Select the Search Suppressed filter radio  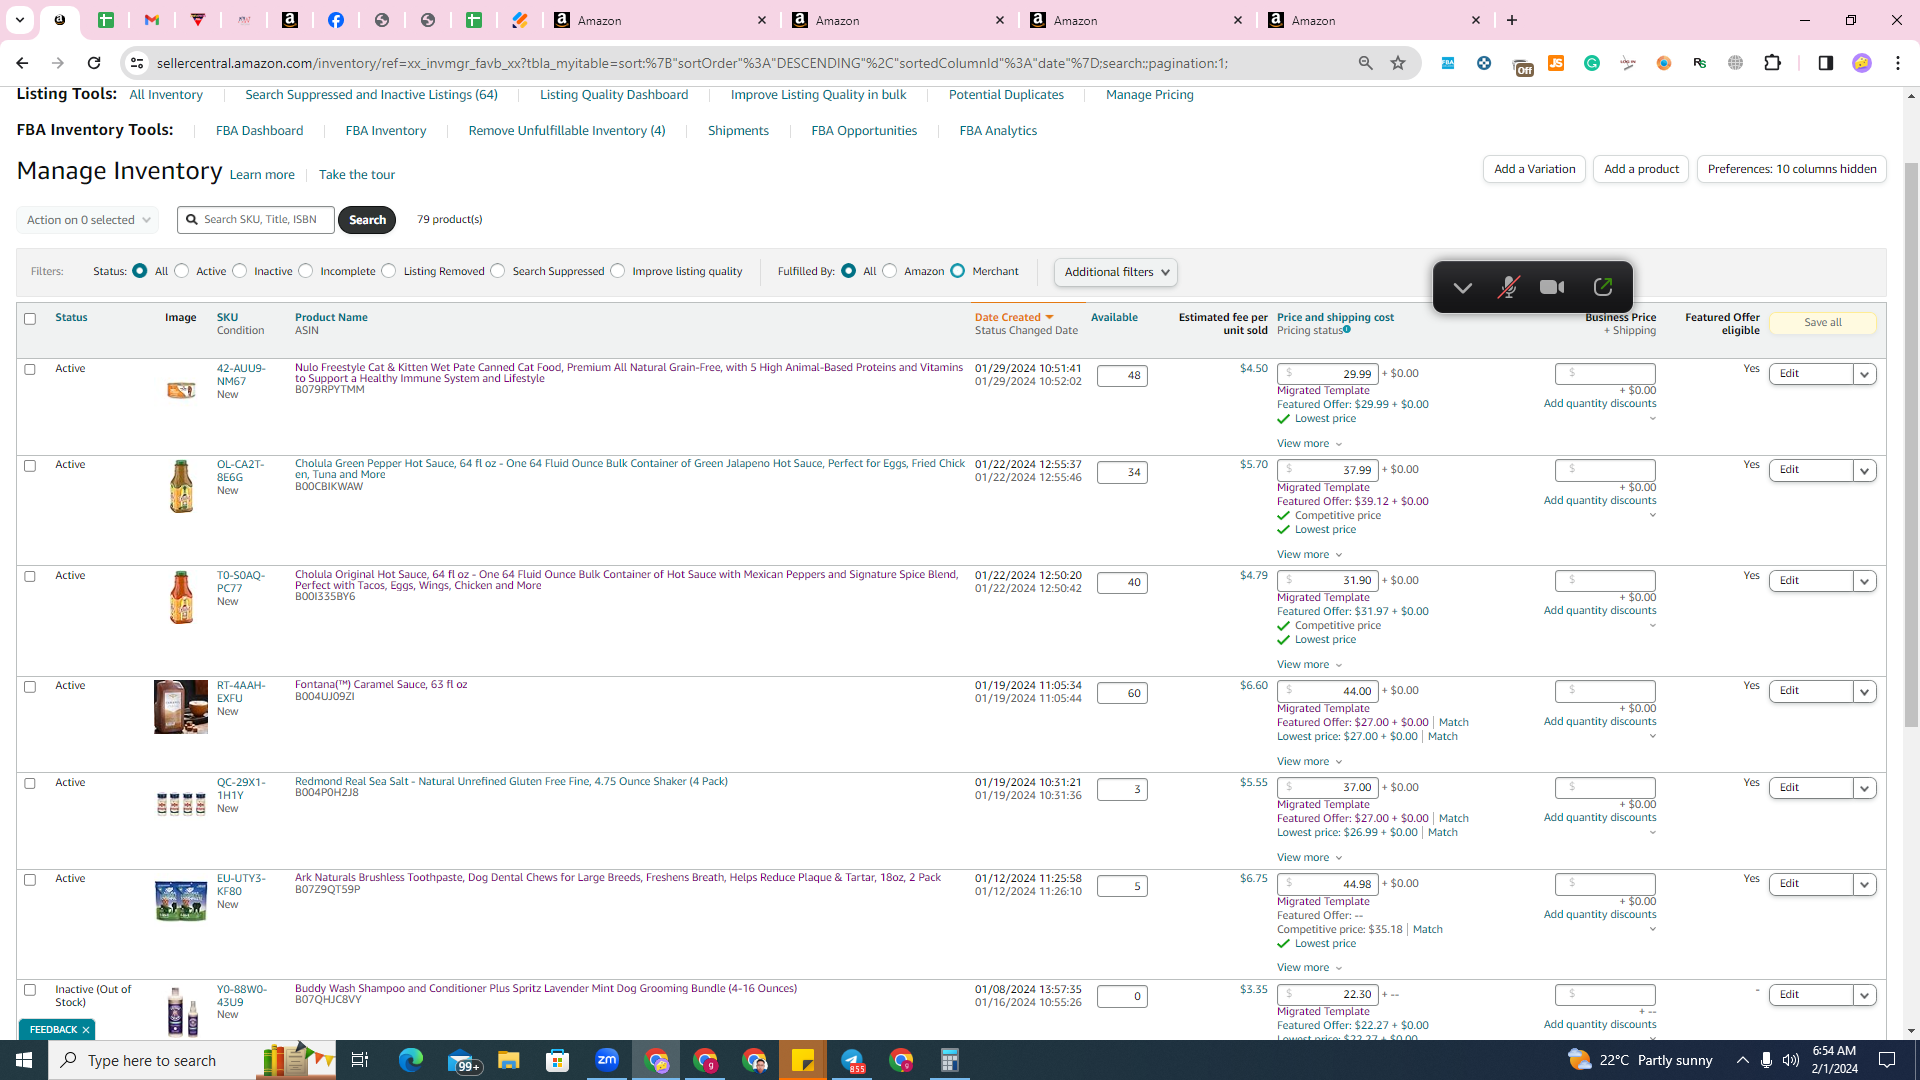498,271
